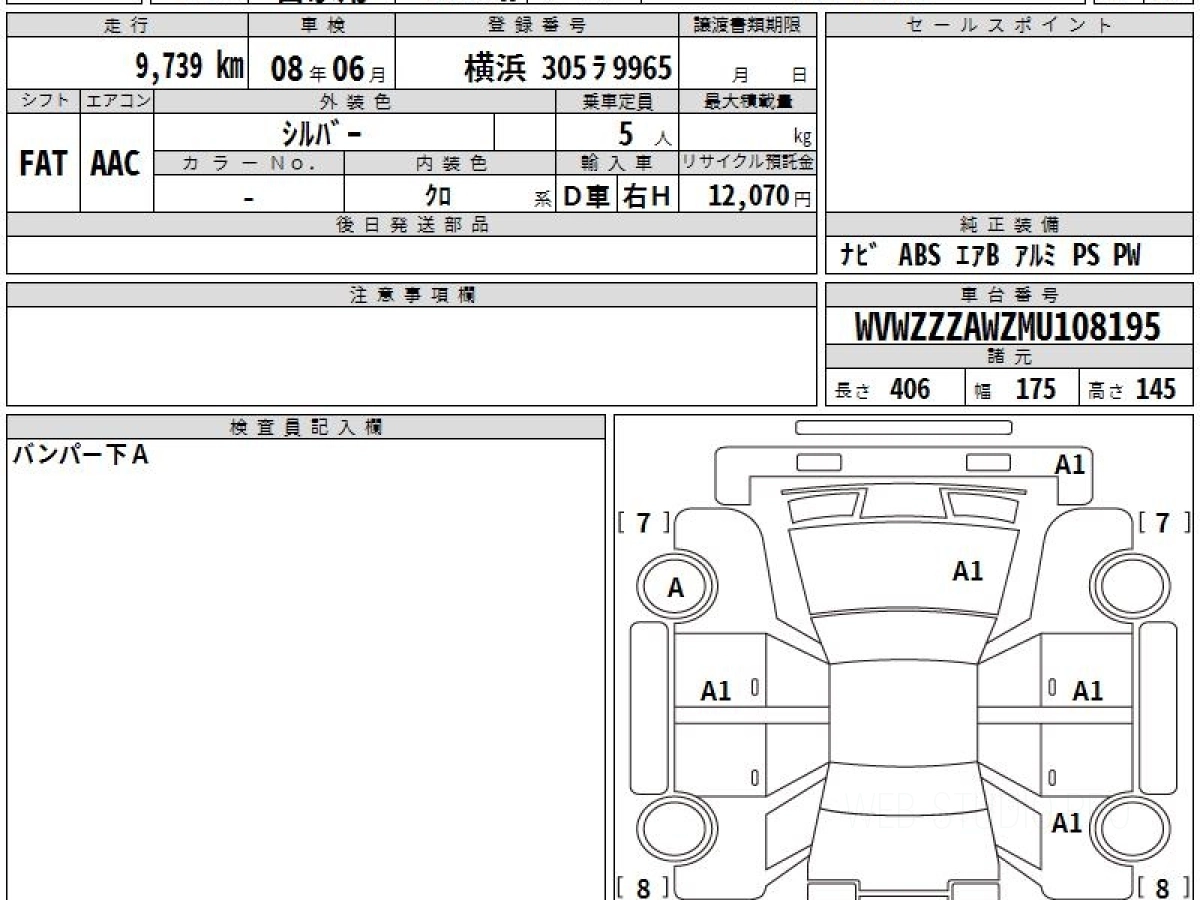Select chassis number WVWZZZAWZMU108195

coord(1008,326)
